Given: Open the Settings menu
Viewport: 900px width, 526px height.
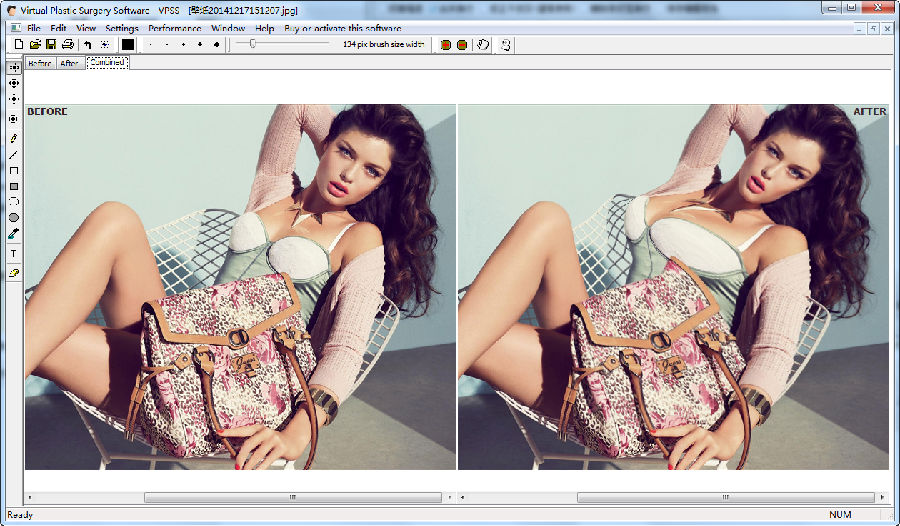Looking at the screenshot, I should [122, 28].
